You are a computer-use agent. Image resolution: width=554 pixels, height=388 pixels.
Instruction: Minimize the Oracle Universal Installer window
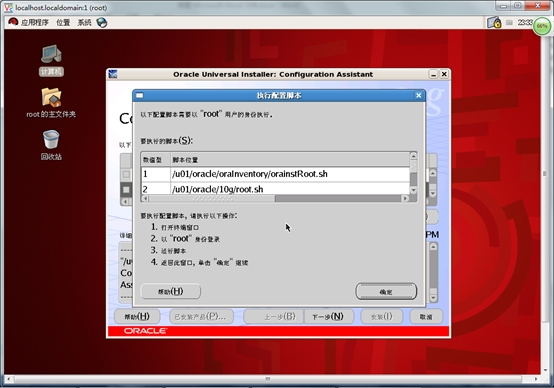pos(433,74)
